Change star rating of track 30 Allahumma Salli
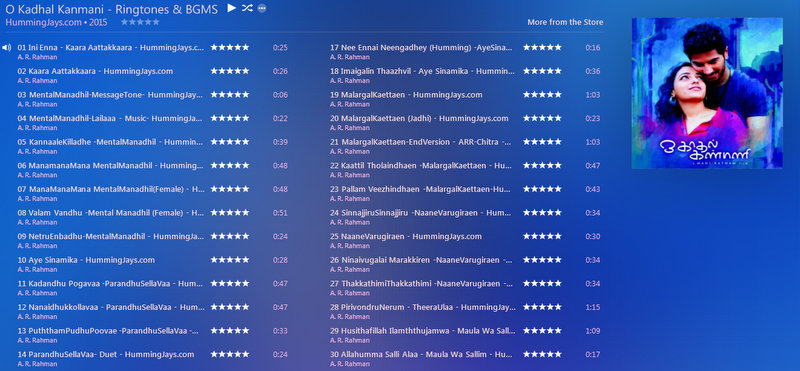Screen dimensions: 800x371 pyautogui.click(x=542, y=354)
